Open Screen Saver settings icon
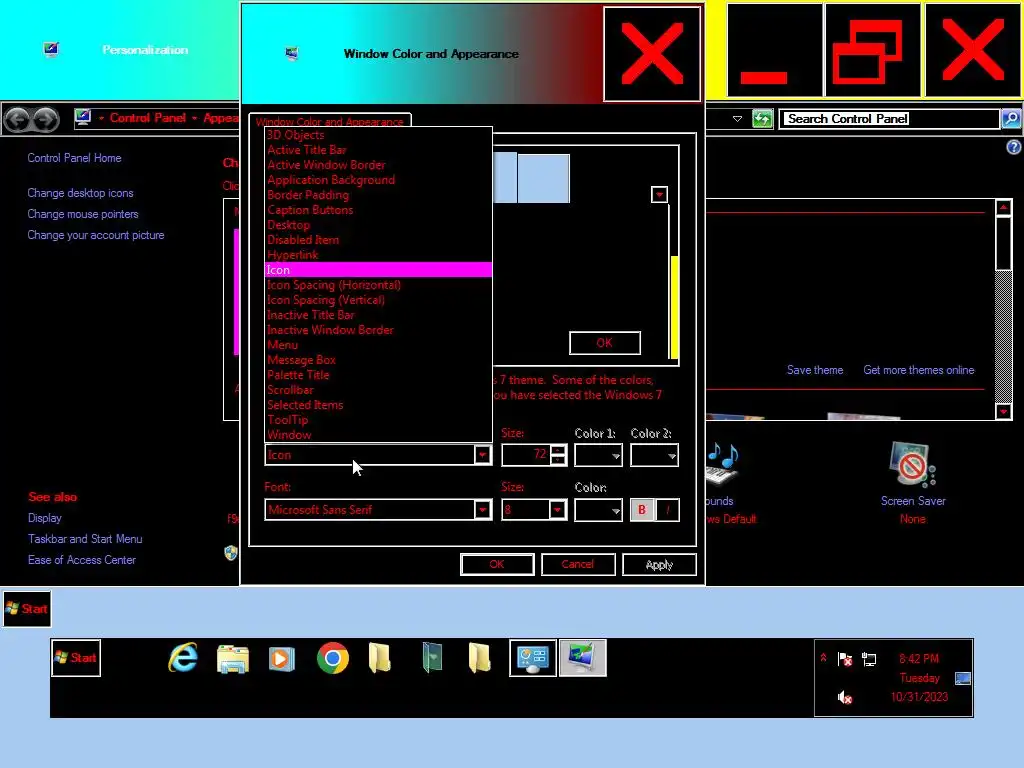 (x=912, y=466)
